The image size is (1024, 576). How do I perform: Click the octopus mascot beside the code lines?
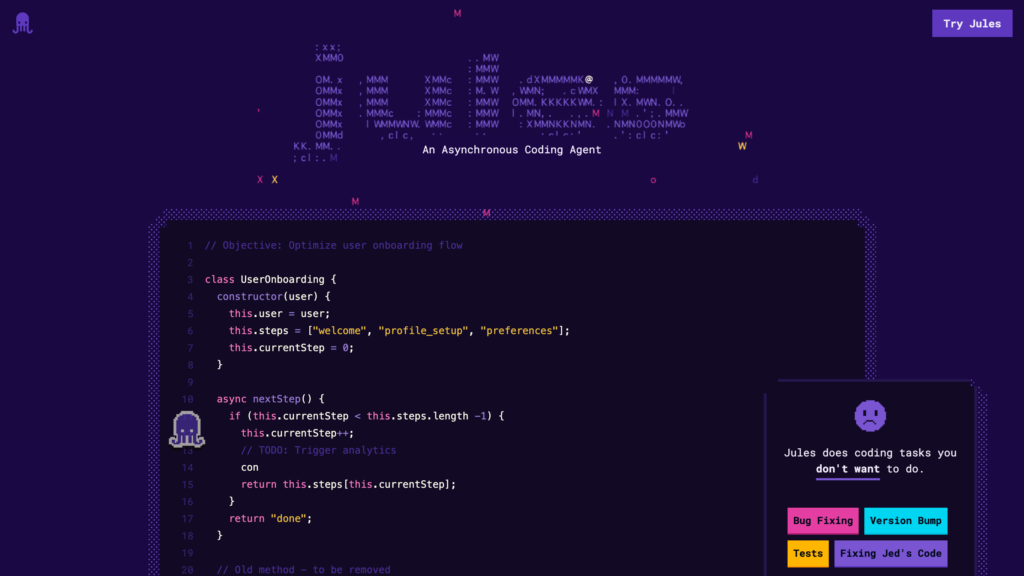(187, 429)
